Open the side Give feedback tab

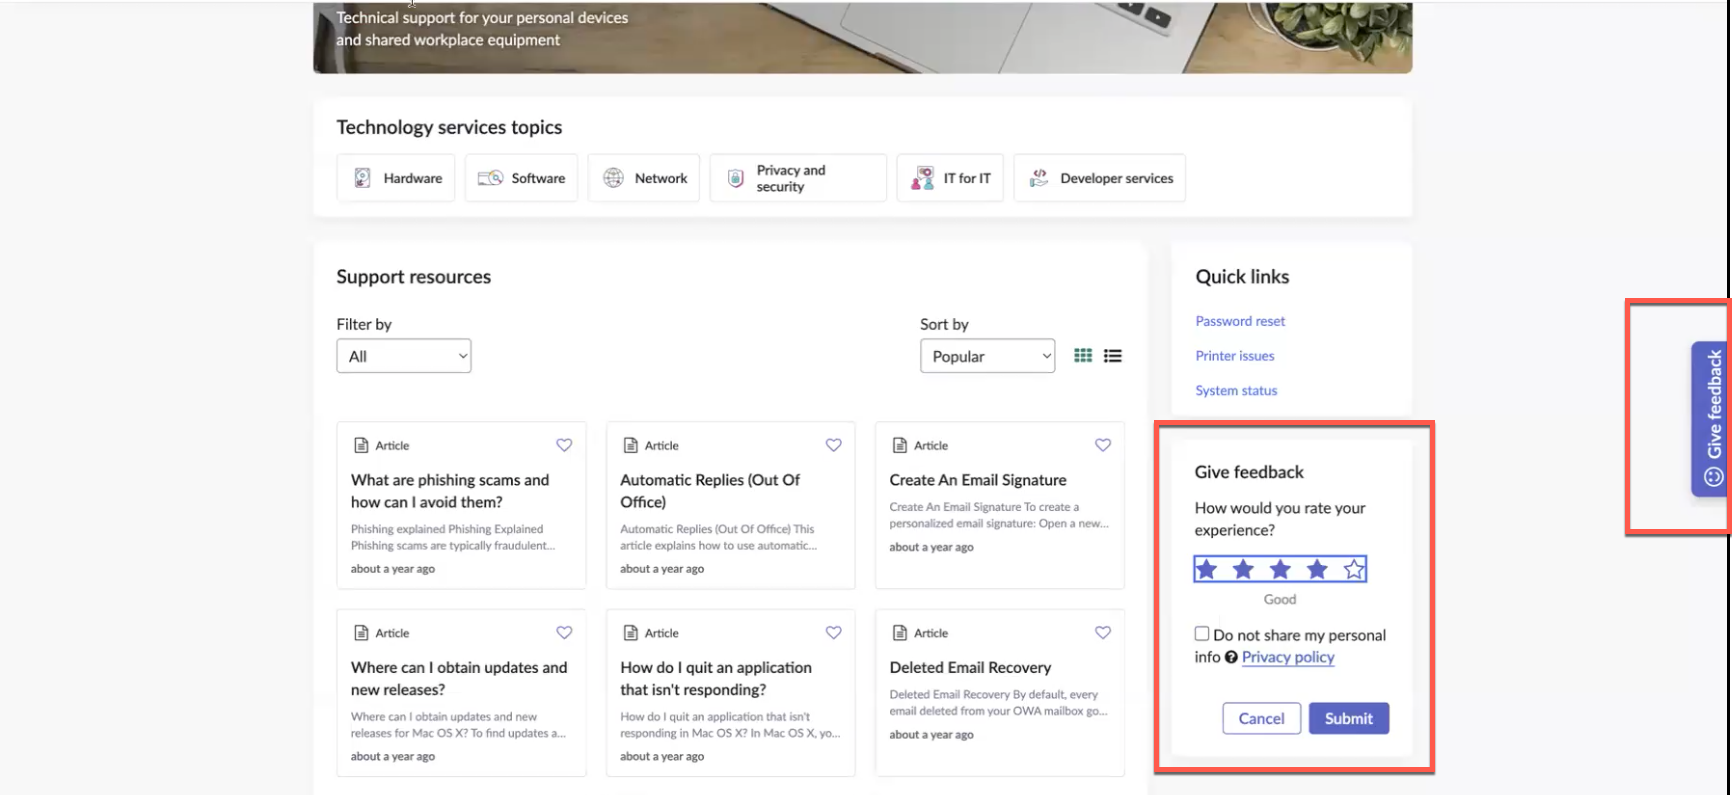[1711, 419]
